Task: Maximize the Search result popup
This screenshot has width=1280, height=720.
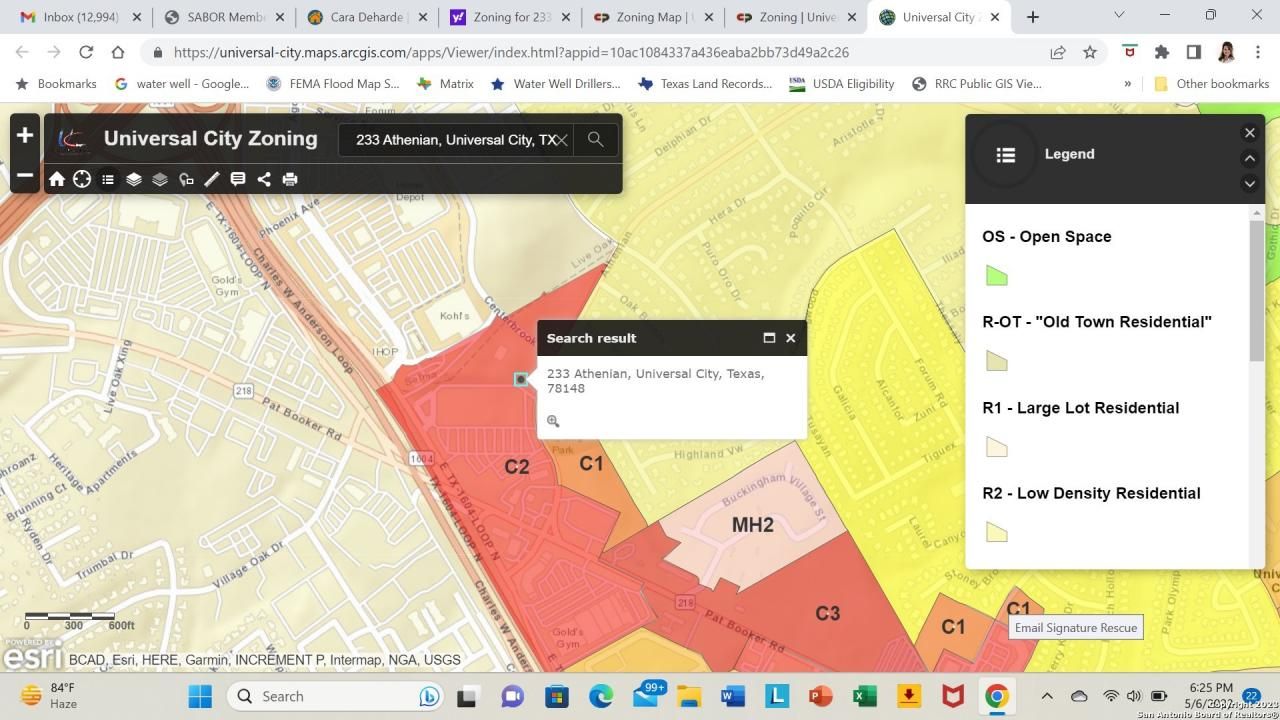Action: coord(769,338)
